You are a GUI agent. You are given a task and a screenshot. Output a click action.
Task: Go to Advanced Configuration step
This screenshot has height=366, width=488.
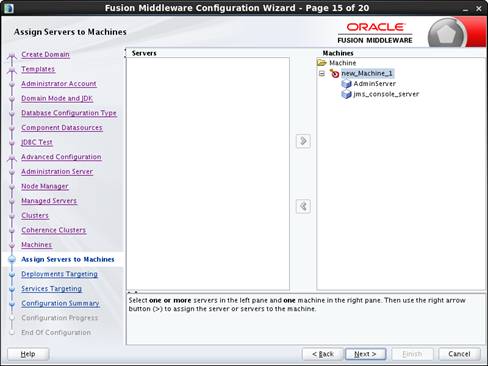coord(61,157)
